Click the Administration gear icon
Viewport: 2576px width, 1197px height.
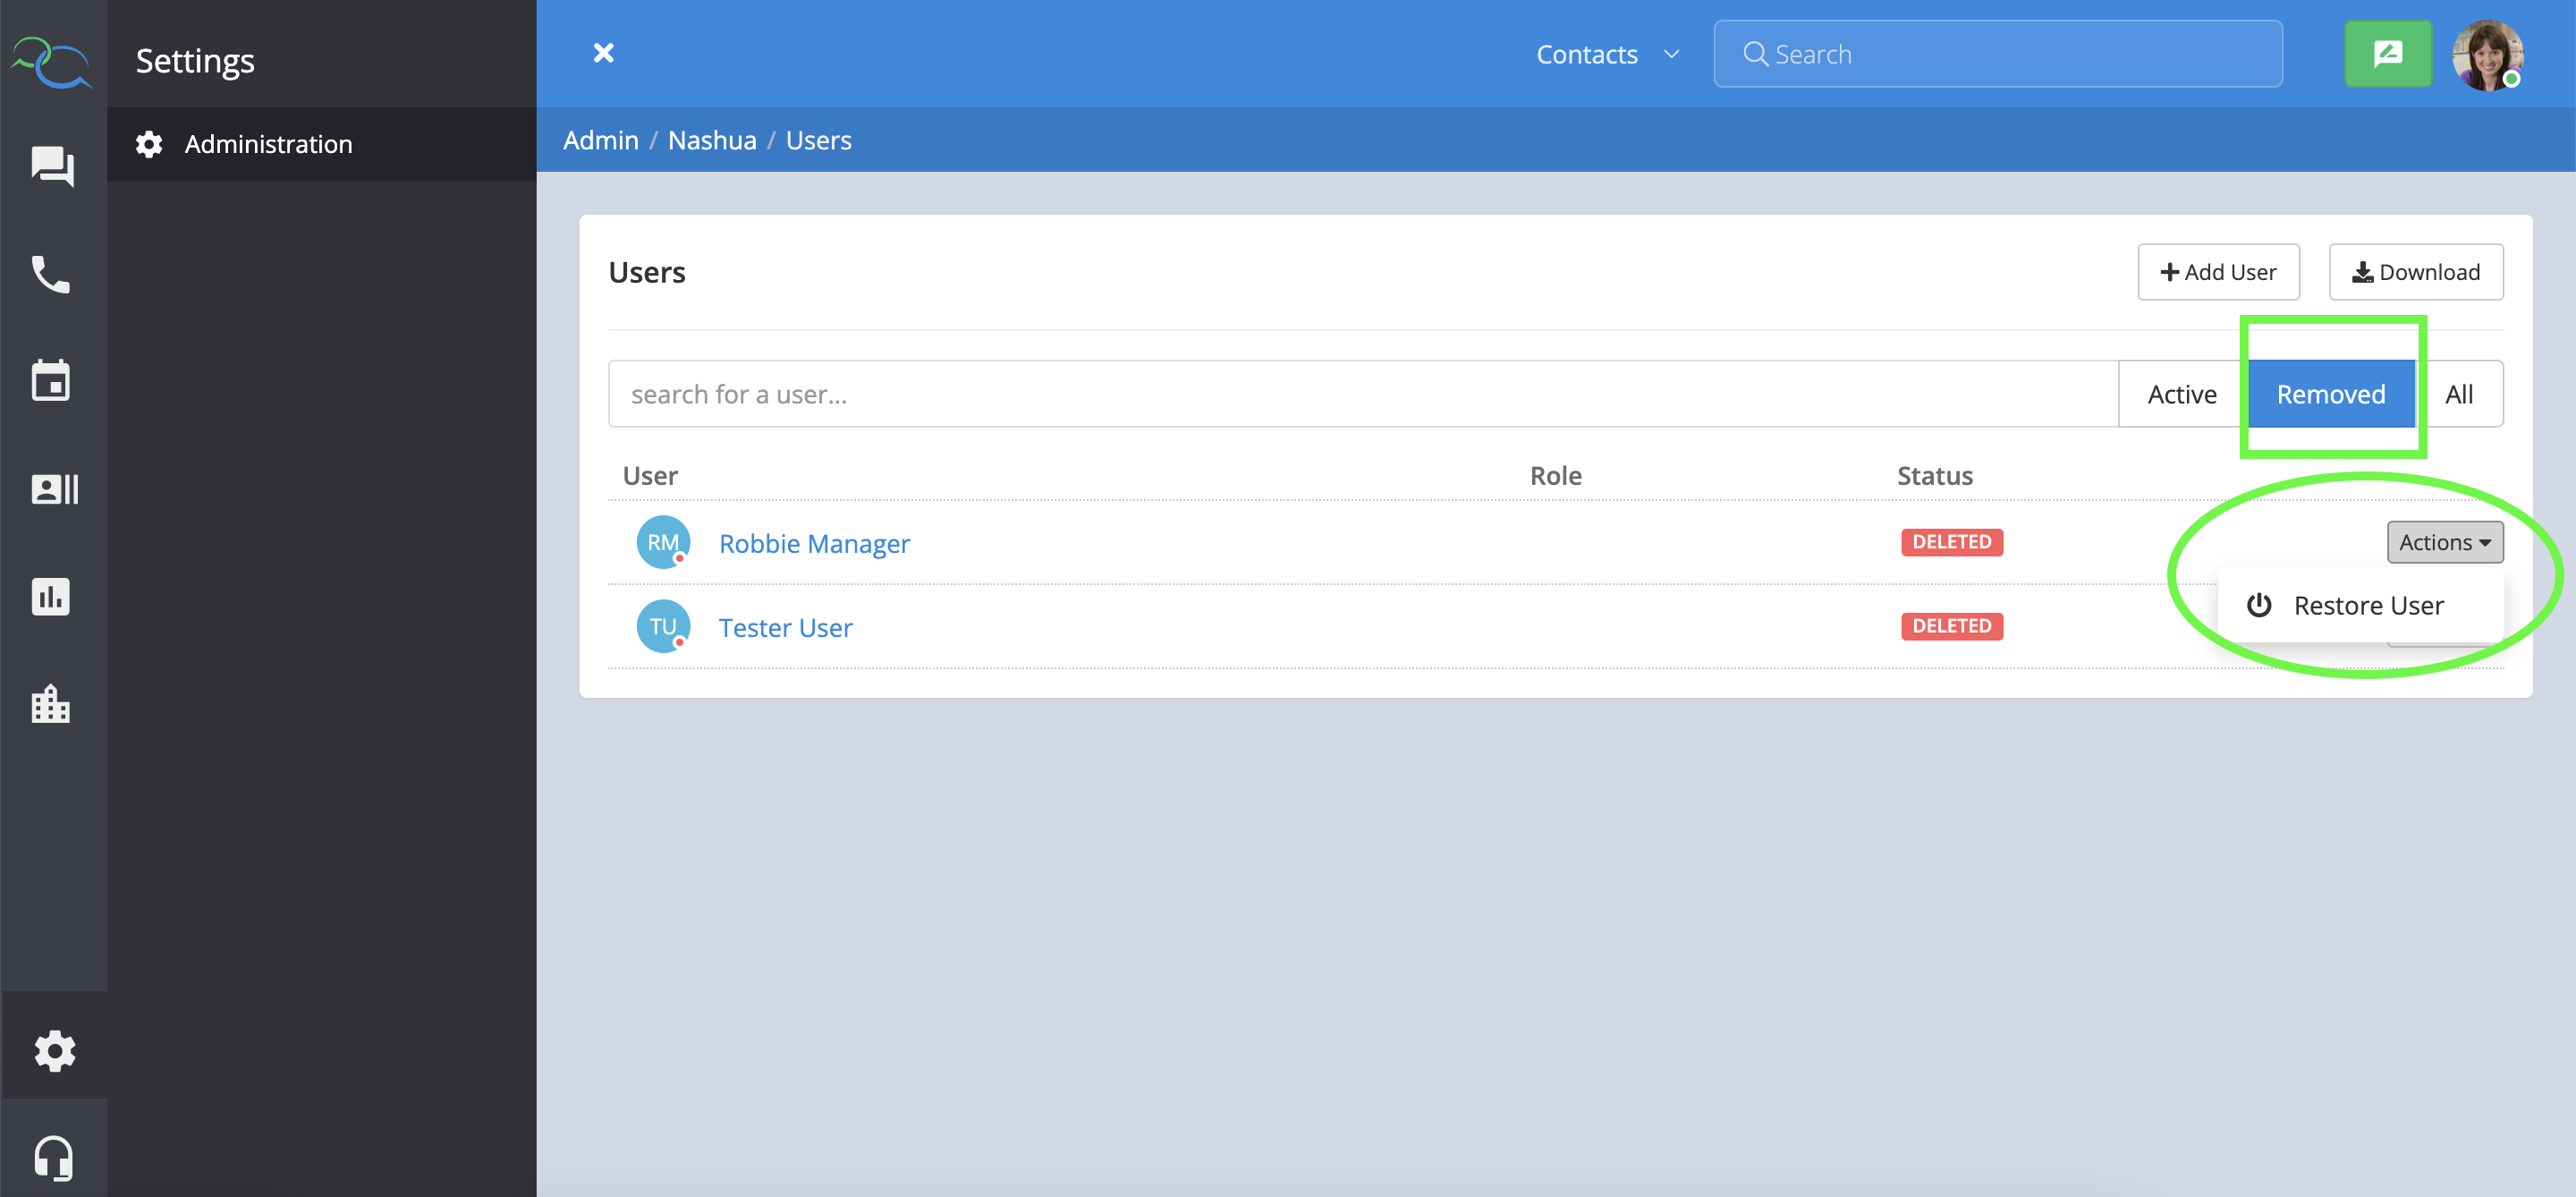point(149,144)
